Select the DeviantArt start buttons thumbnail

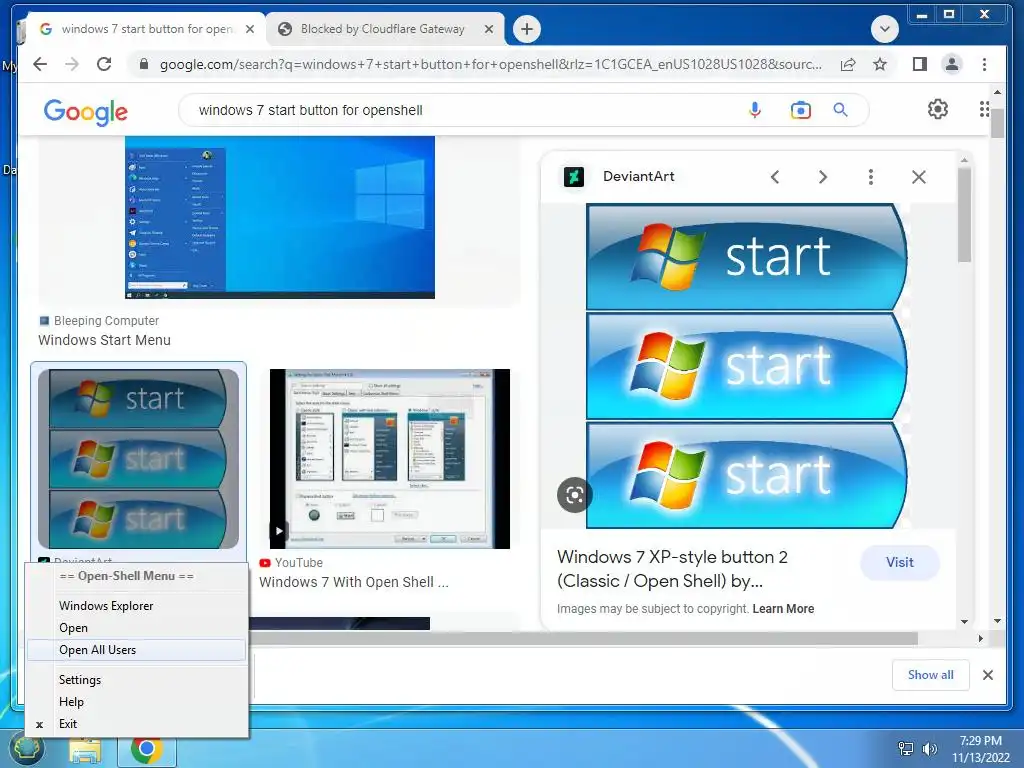[138, 458]
